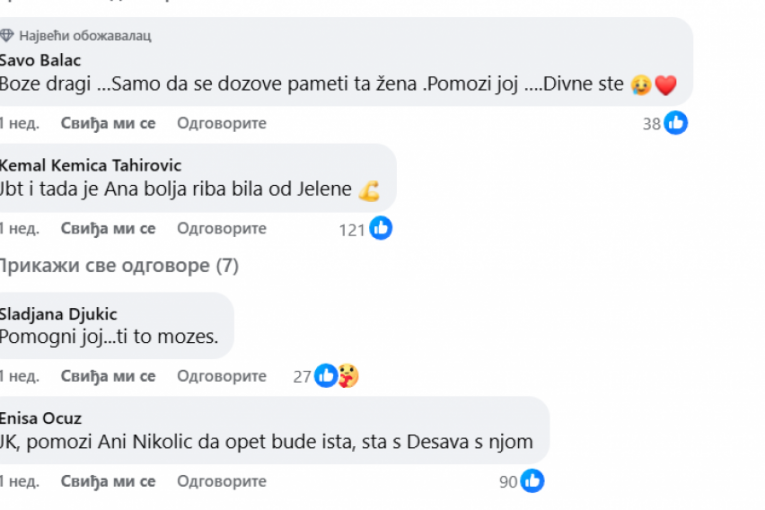765x510 pixels.
Task: Click the timestamp on Enisa Ocuz's comment
Action: (x=19, y=481)
